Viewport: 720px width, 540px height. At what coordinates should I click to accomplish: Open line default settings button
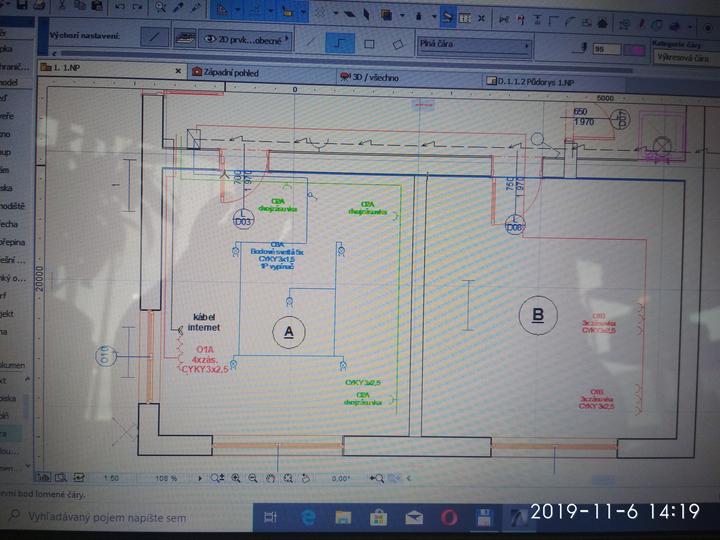click(153, 38)
